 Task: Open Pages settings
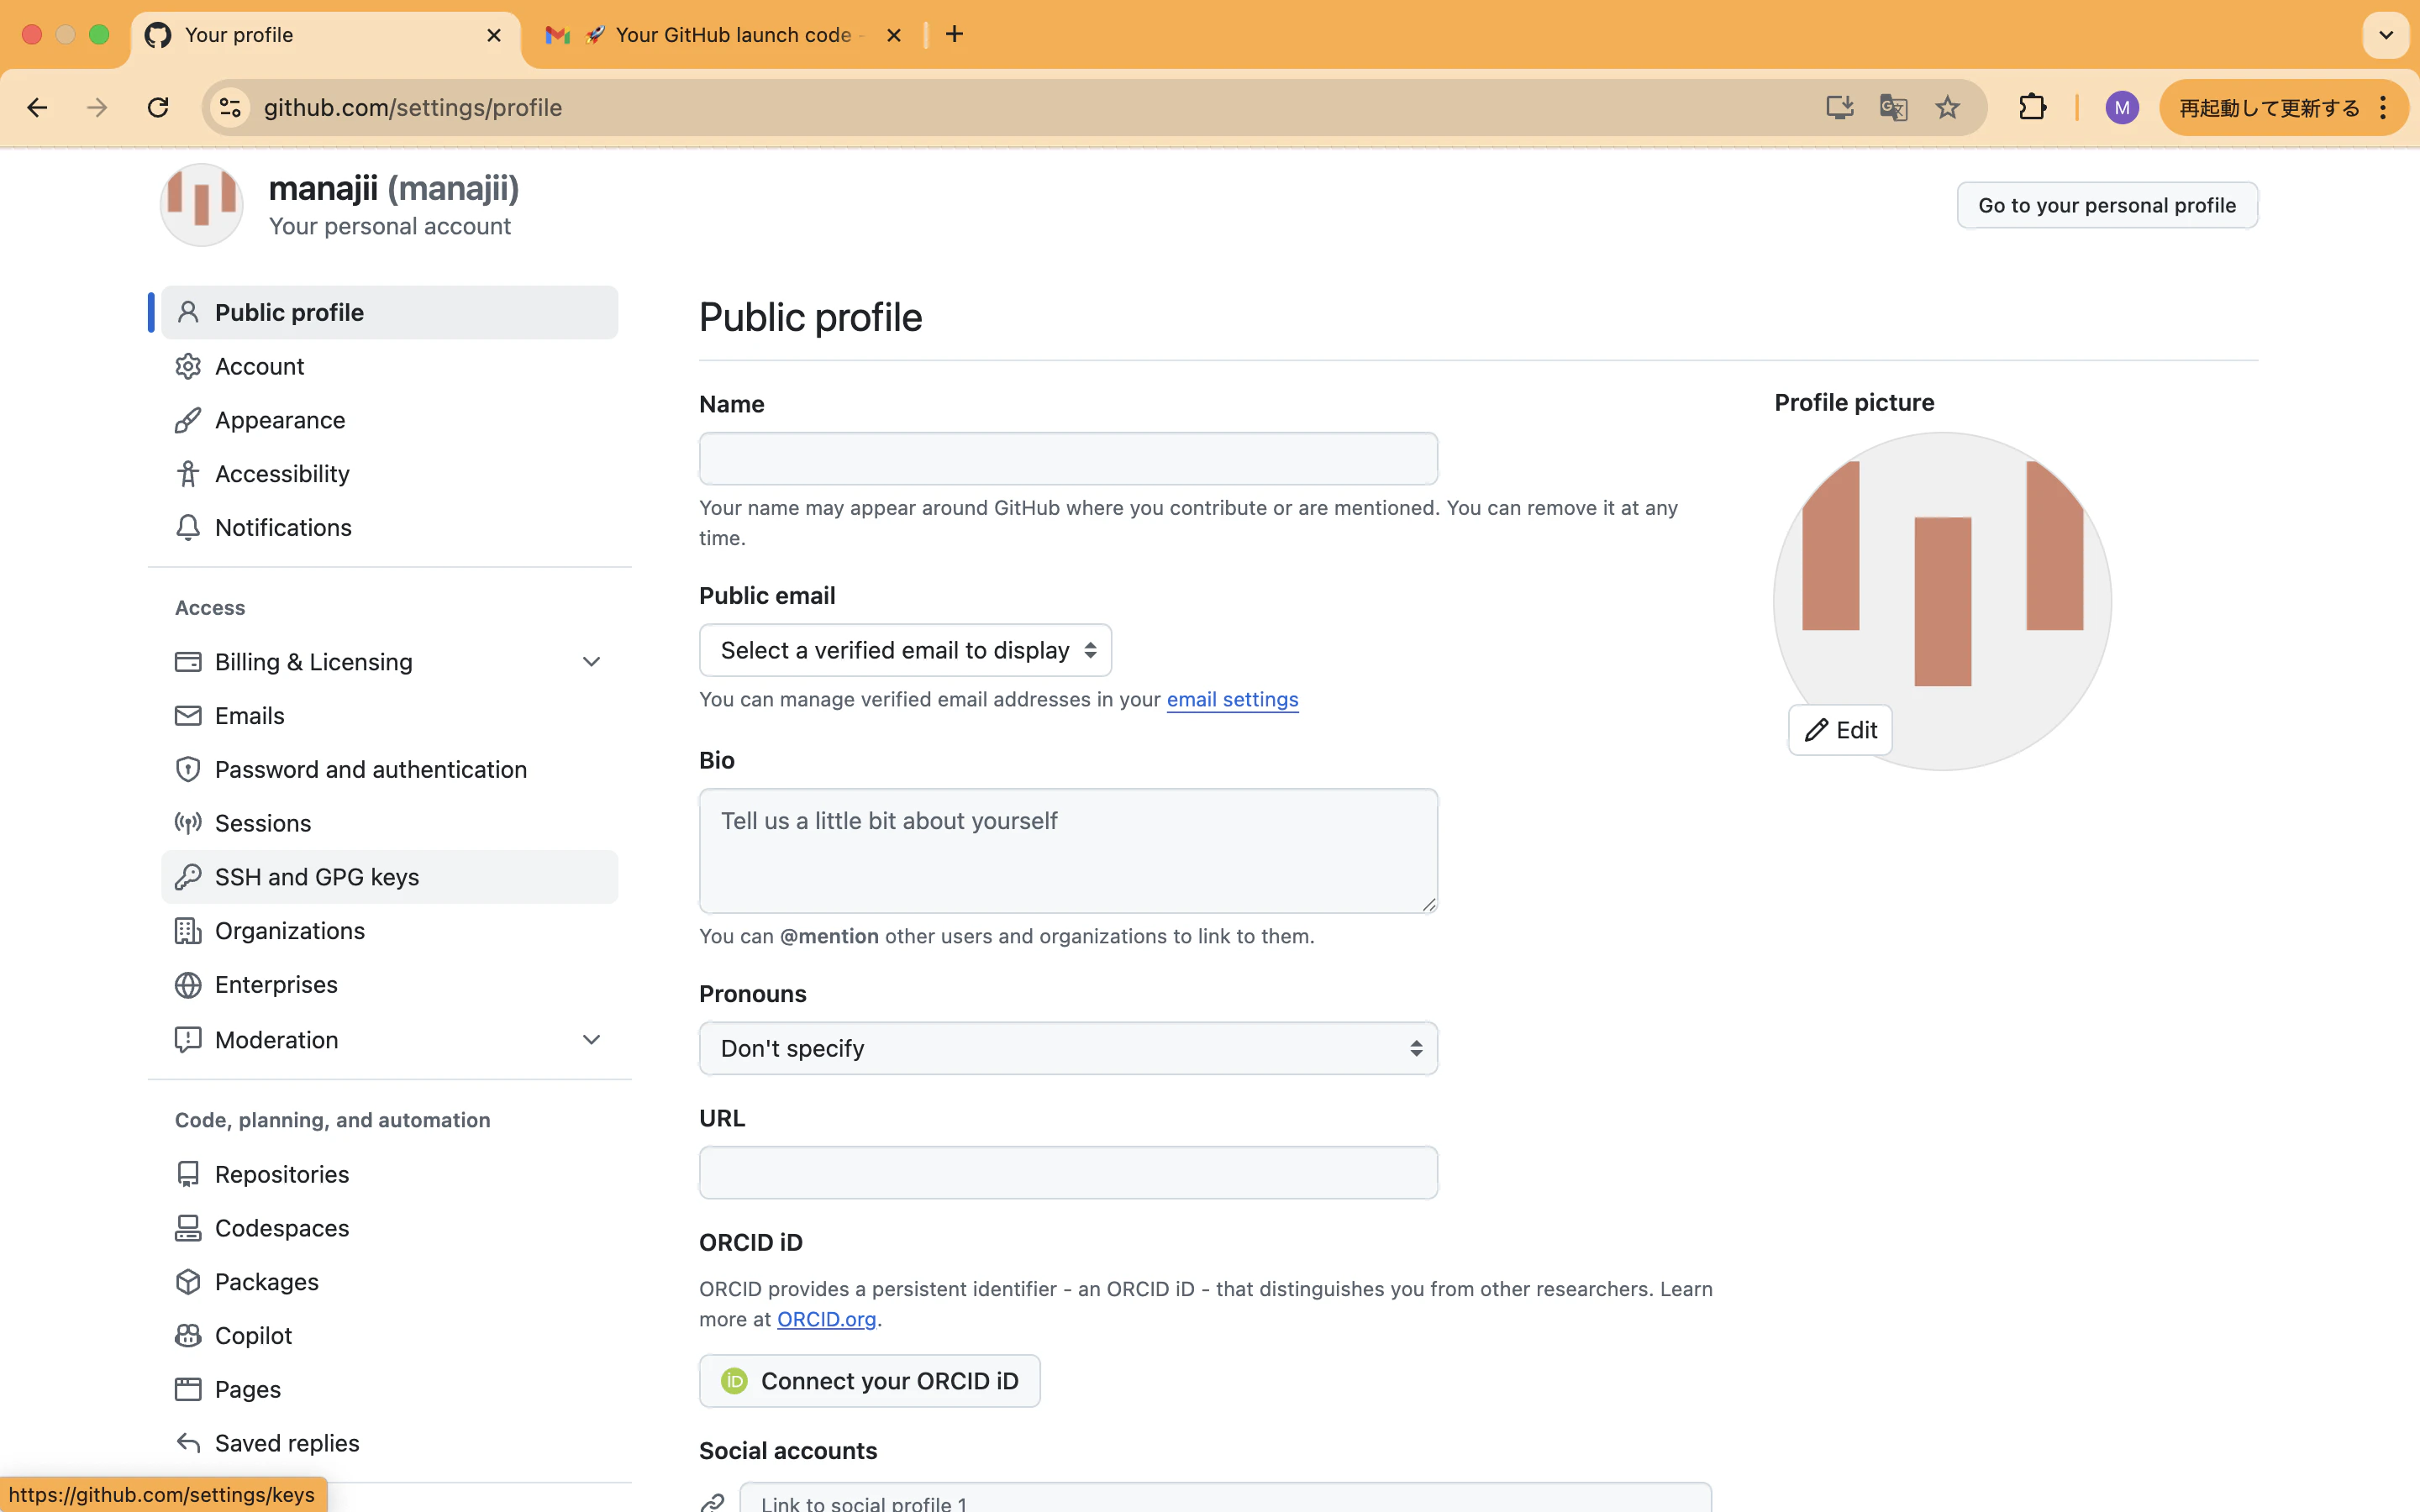tap(390, 1390)
